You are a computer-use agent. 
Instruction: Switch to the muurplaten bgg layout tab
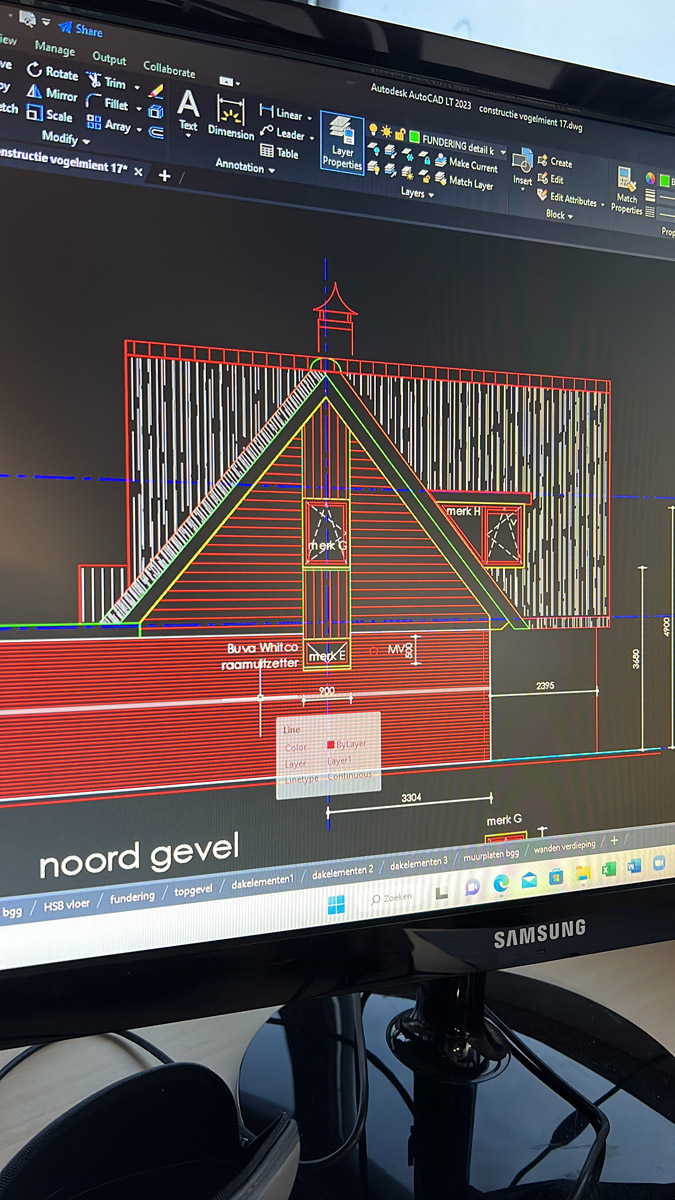[491, 854]
